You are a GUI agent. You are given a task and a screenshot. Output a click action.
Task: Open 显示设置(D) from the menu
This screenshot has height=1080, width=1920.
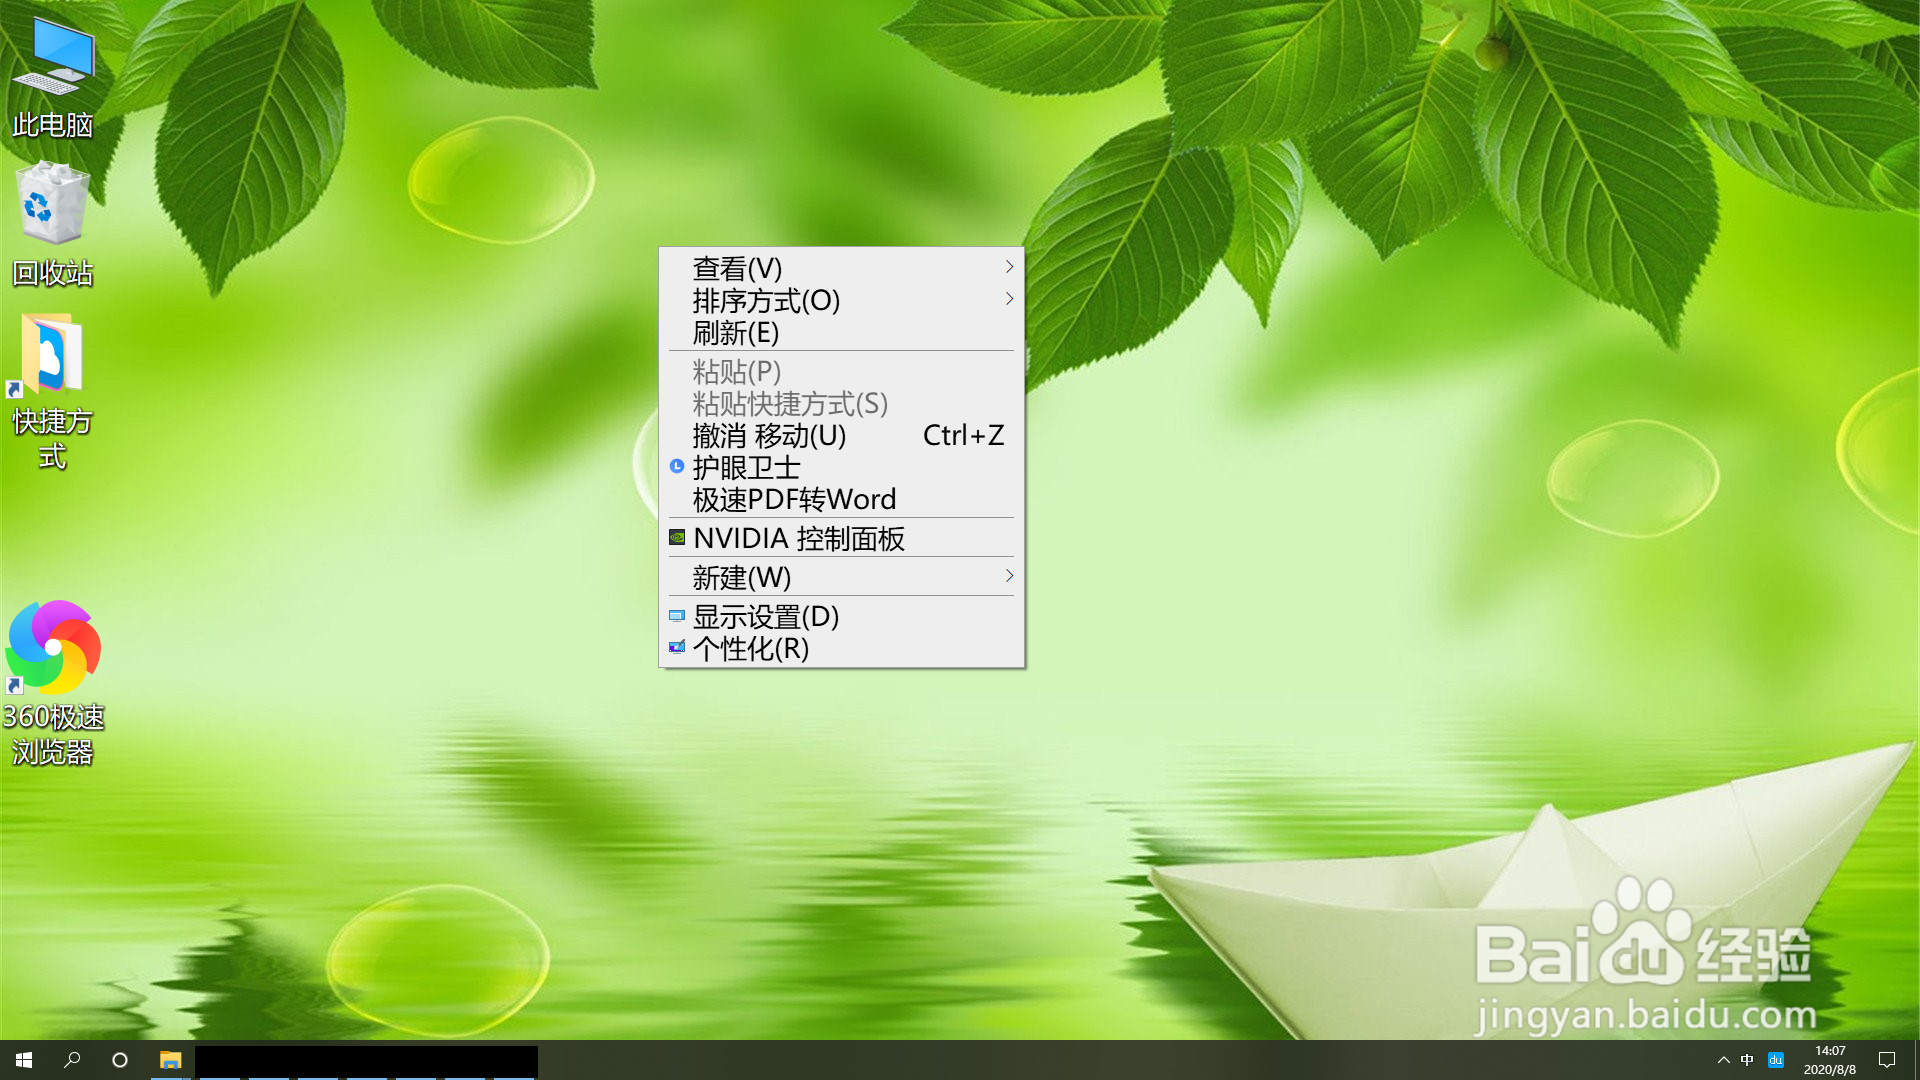(841, 616)
